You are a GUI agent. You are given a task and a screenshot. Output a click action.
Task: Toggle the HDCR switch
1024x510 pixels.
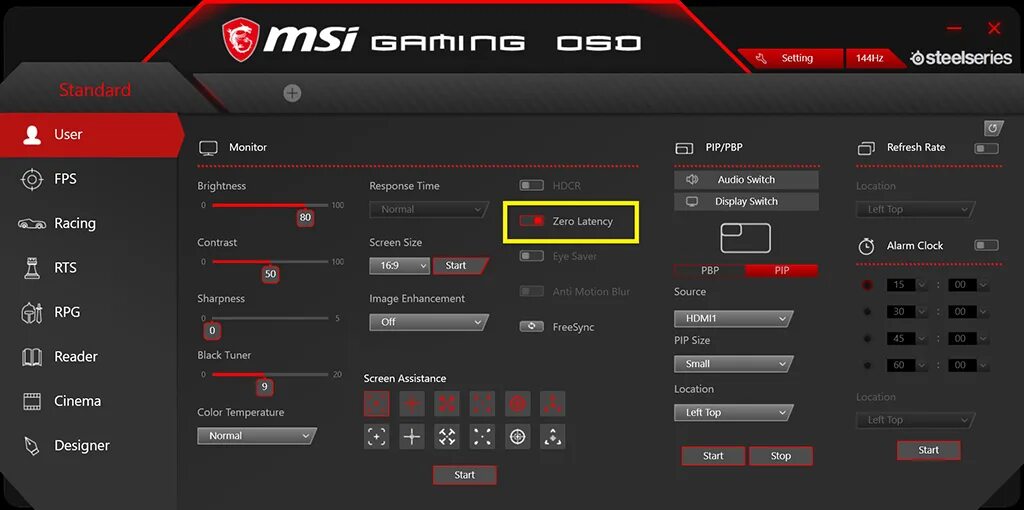tap(532, 185)
